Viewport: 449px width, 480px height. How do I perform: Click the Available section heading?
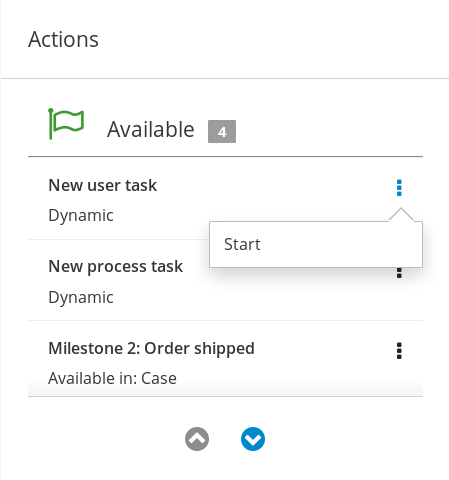pyautogui.click(x=151, y=129)
